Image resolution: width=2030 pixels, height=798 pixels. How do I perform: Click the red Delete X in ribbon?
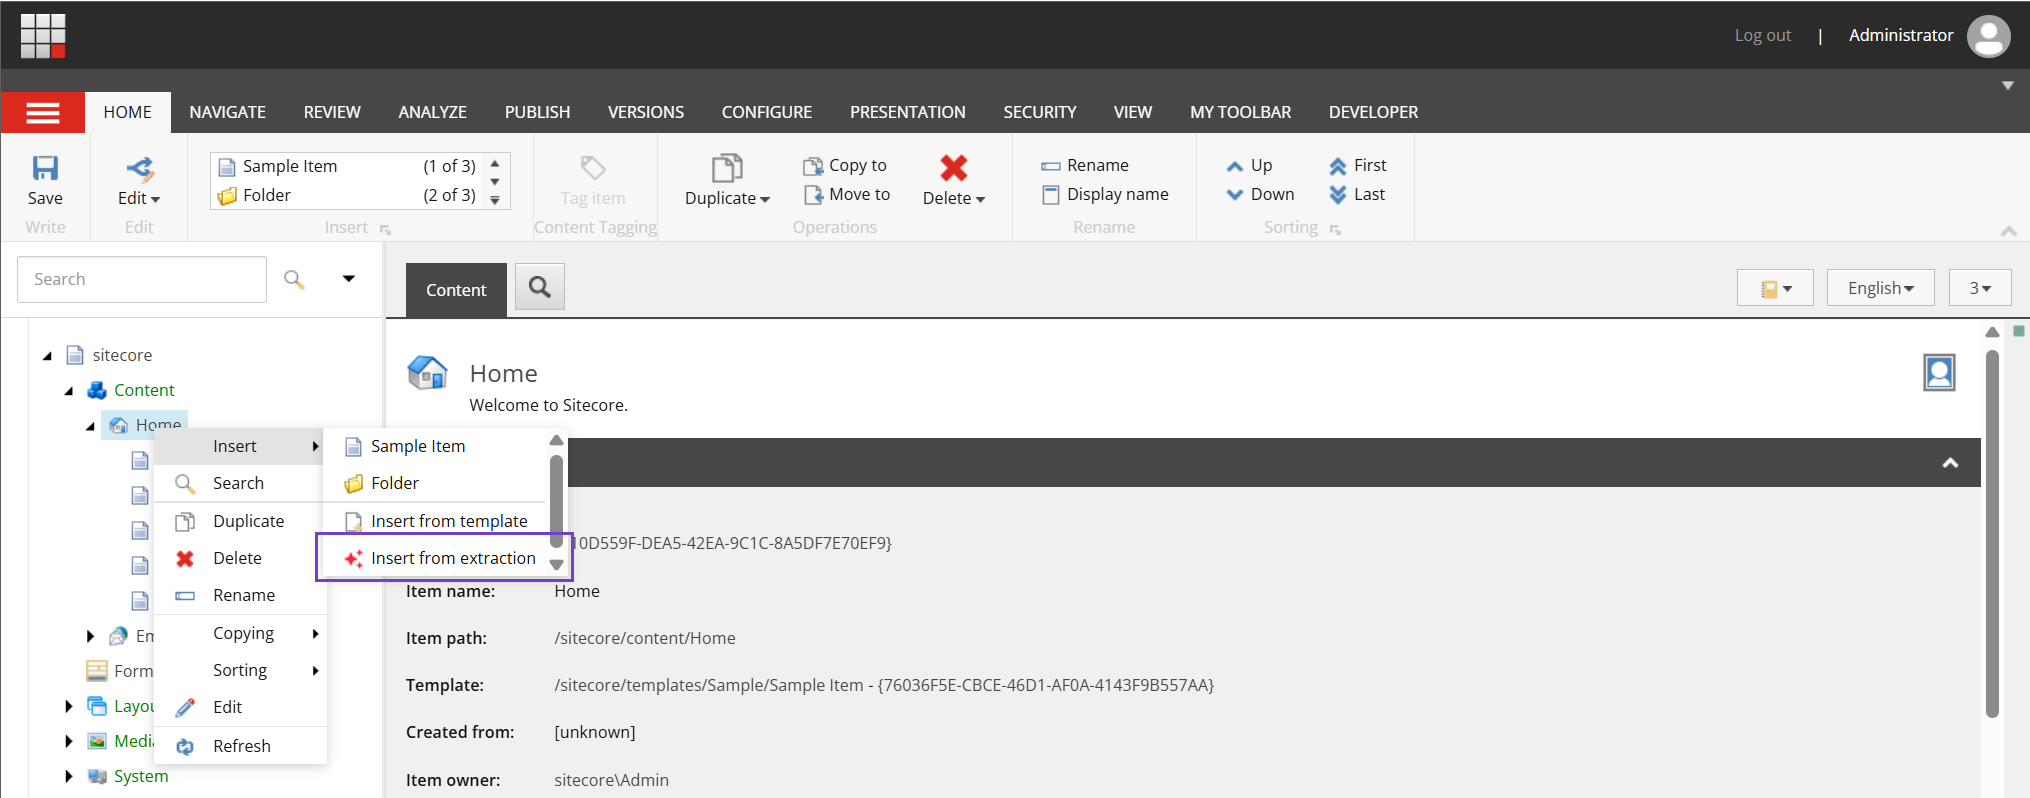[x=954, y=167]
